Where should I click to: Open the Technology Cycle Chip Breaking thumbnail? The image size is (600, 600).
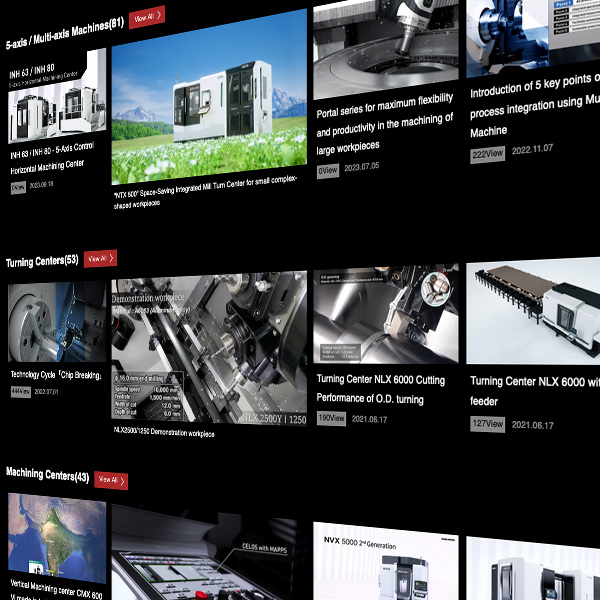[57, 321]
